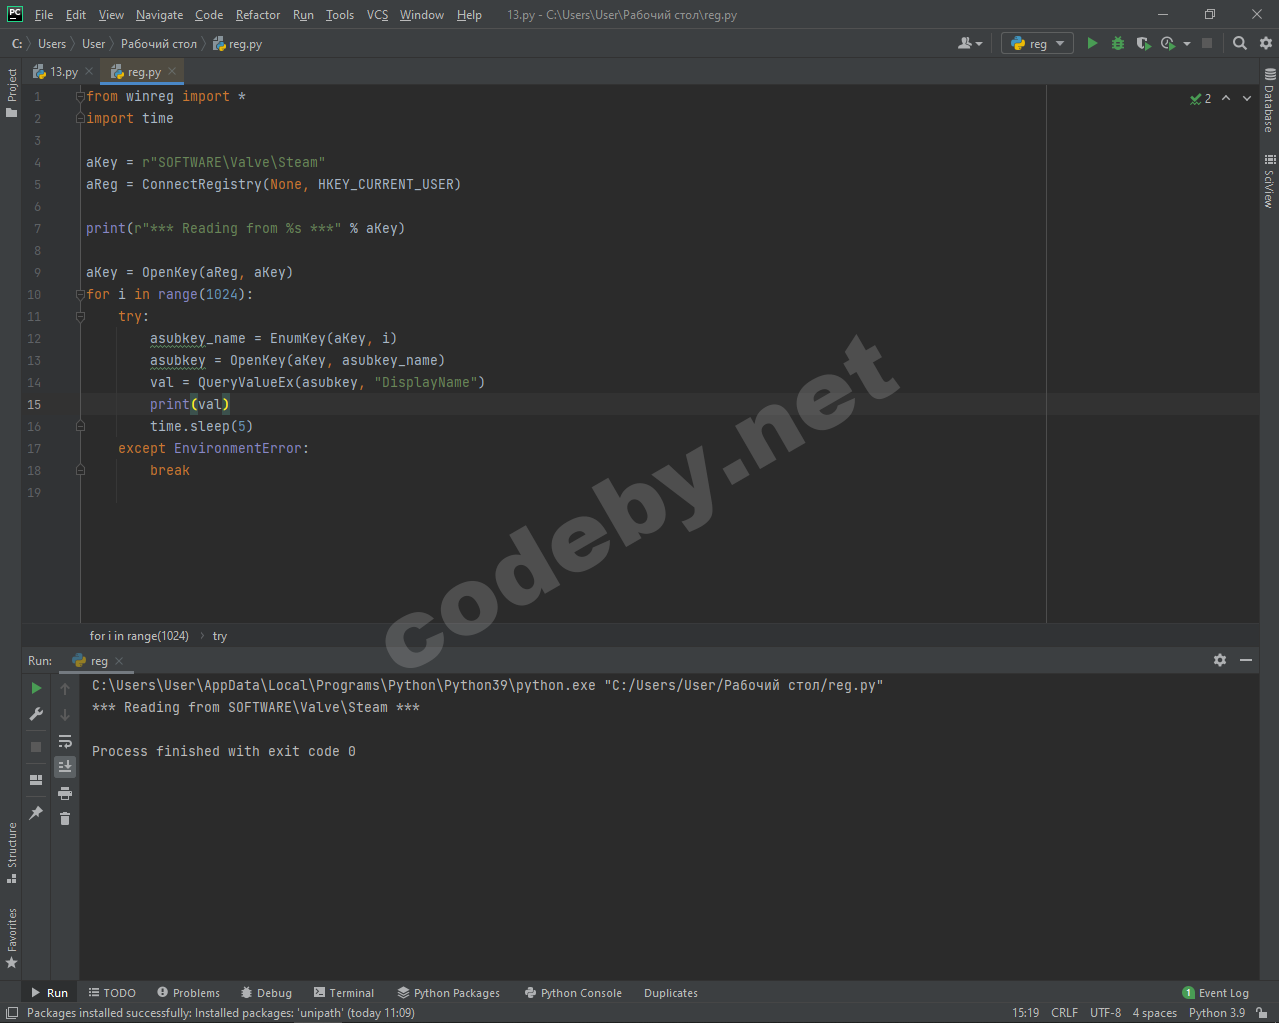Collapse the try block fold marker
Viewport: 1279px width, 1023px height.
coord(80,316)
